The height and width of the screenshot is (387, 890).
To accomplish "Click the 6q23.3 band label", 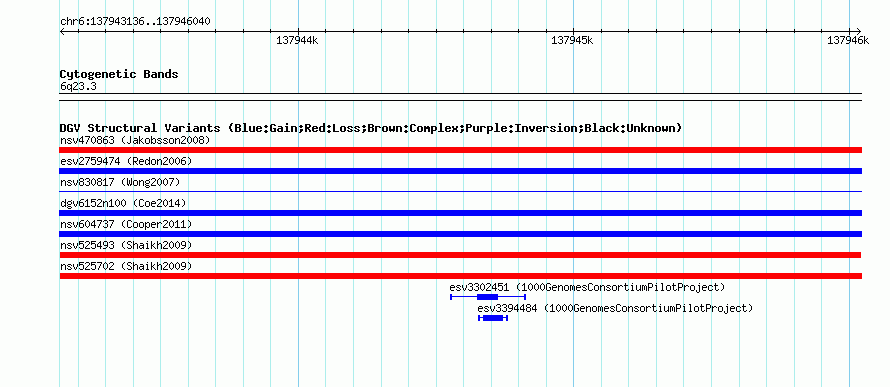I will (78, 86).
